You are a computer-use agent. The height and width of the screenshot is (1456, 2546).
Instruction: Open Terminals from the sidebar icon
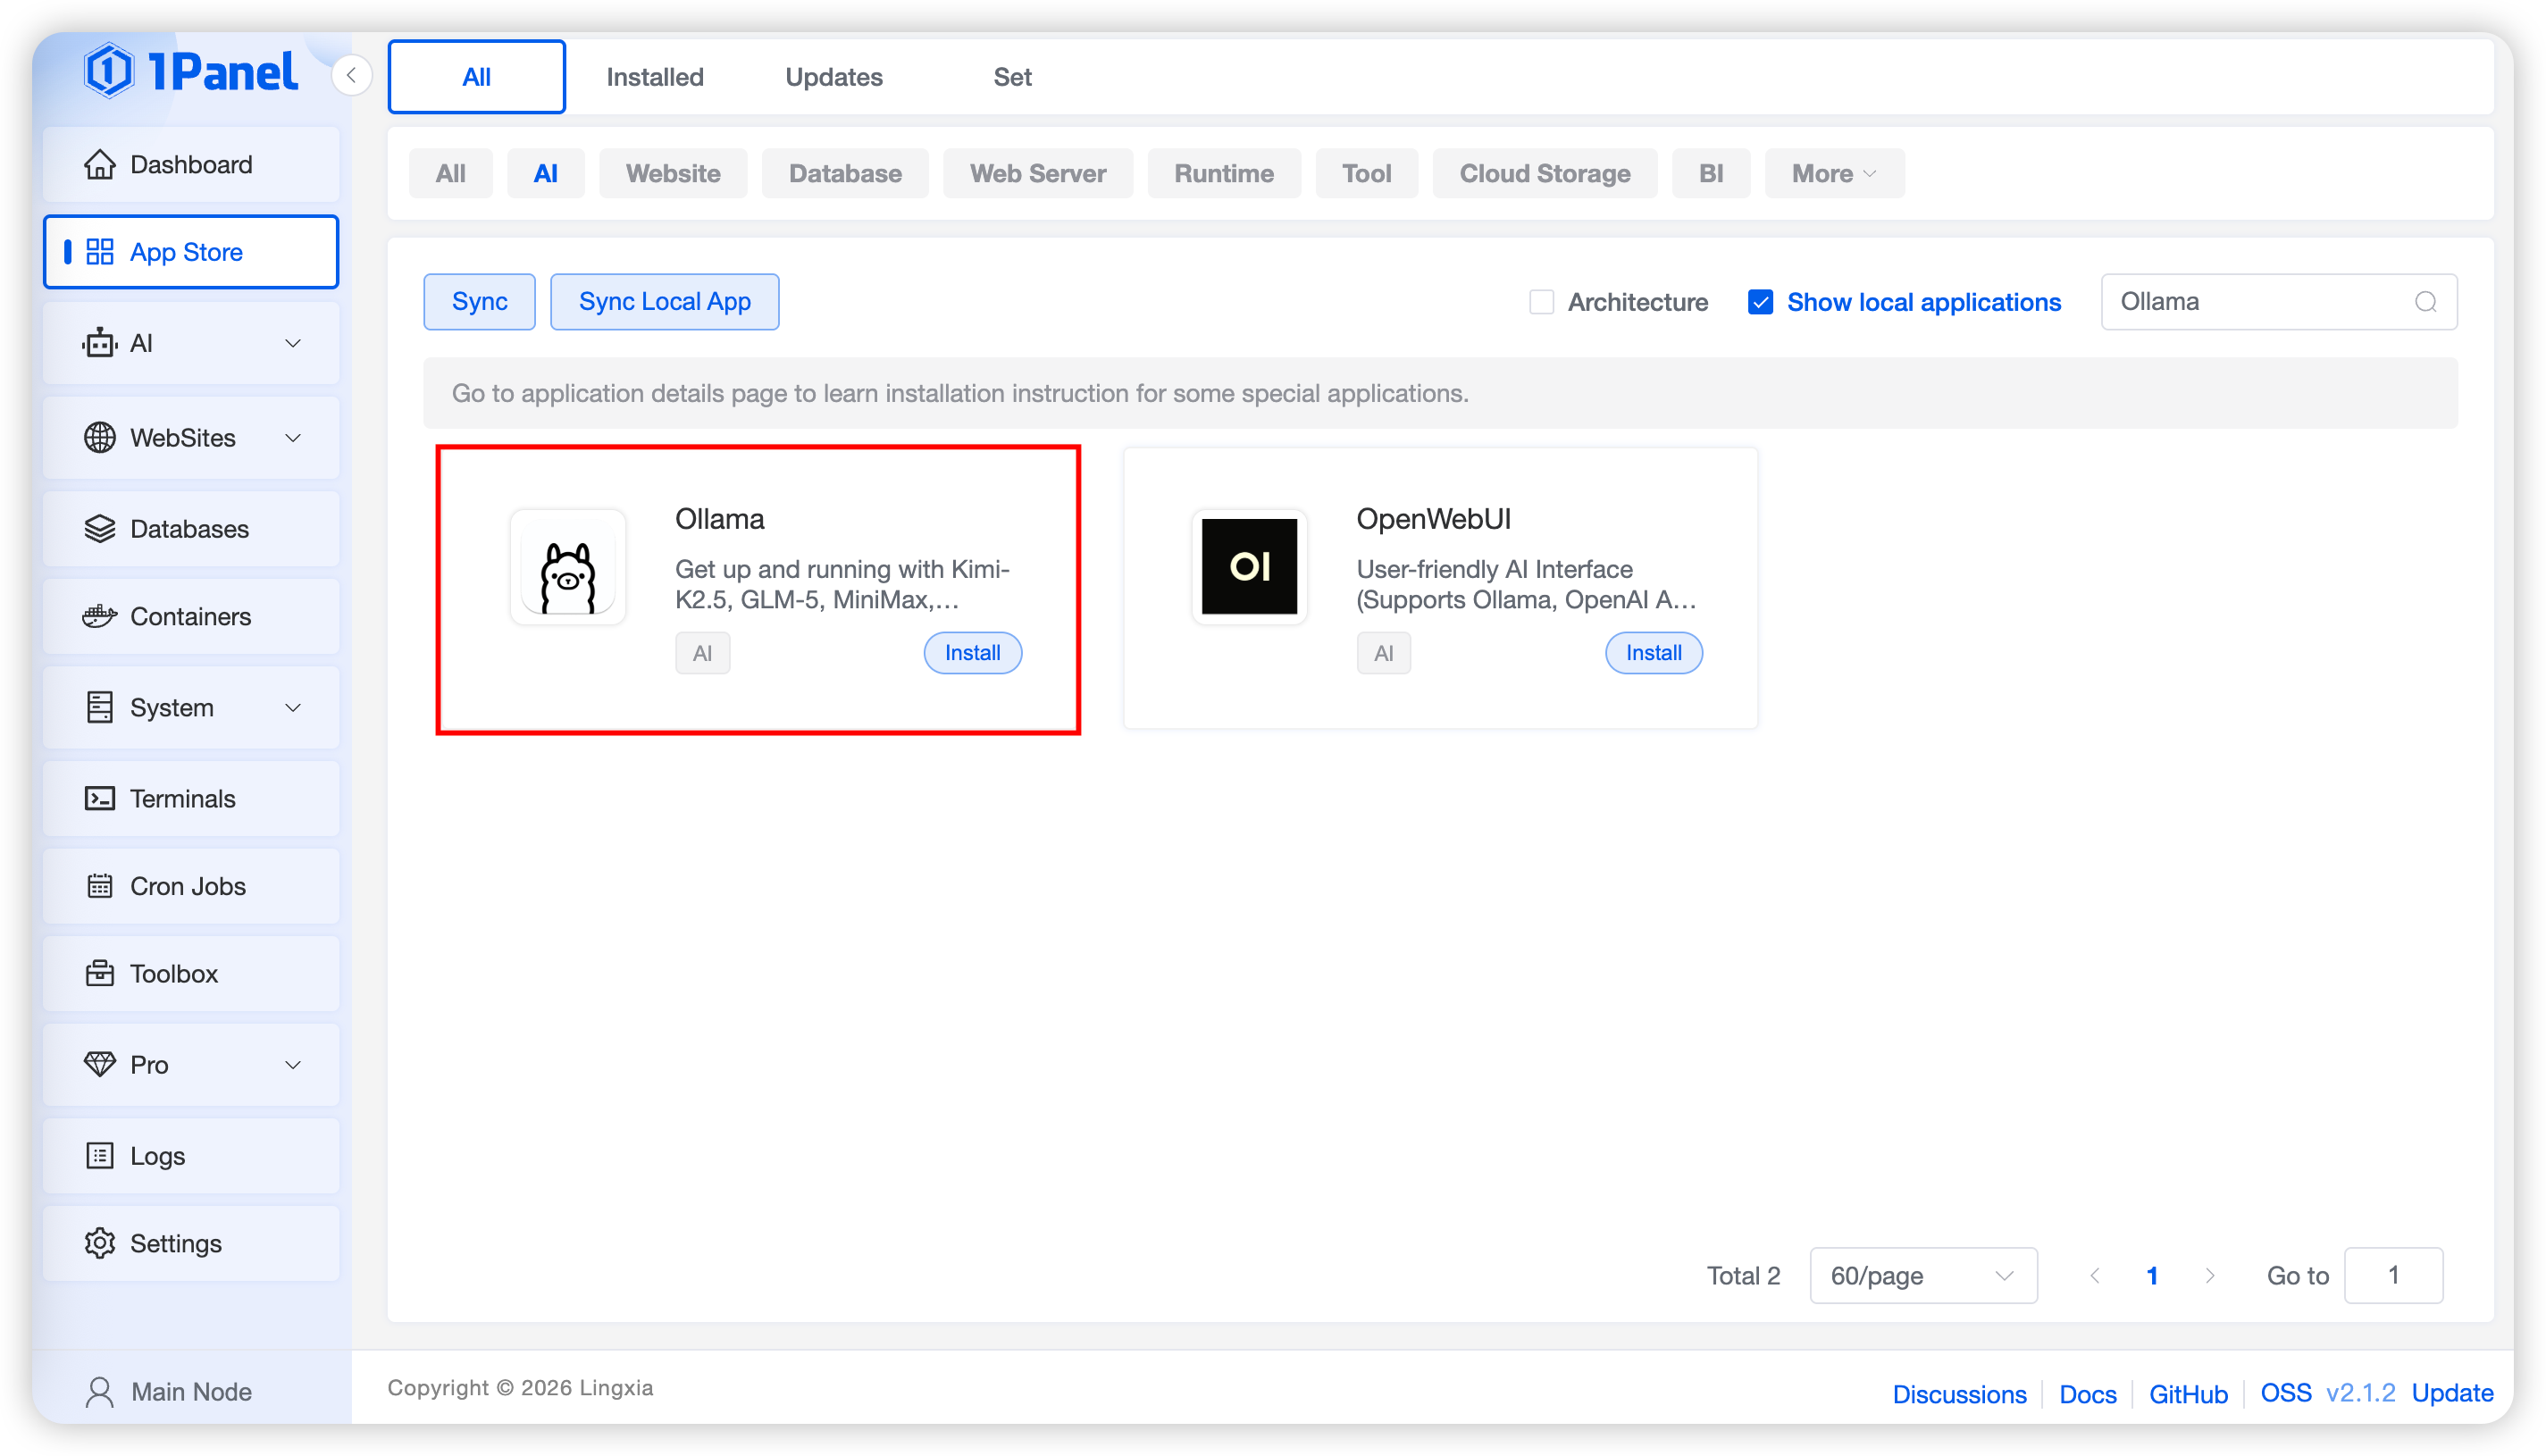coord(99,798)
